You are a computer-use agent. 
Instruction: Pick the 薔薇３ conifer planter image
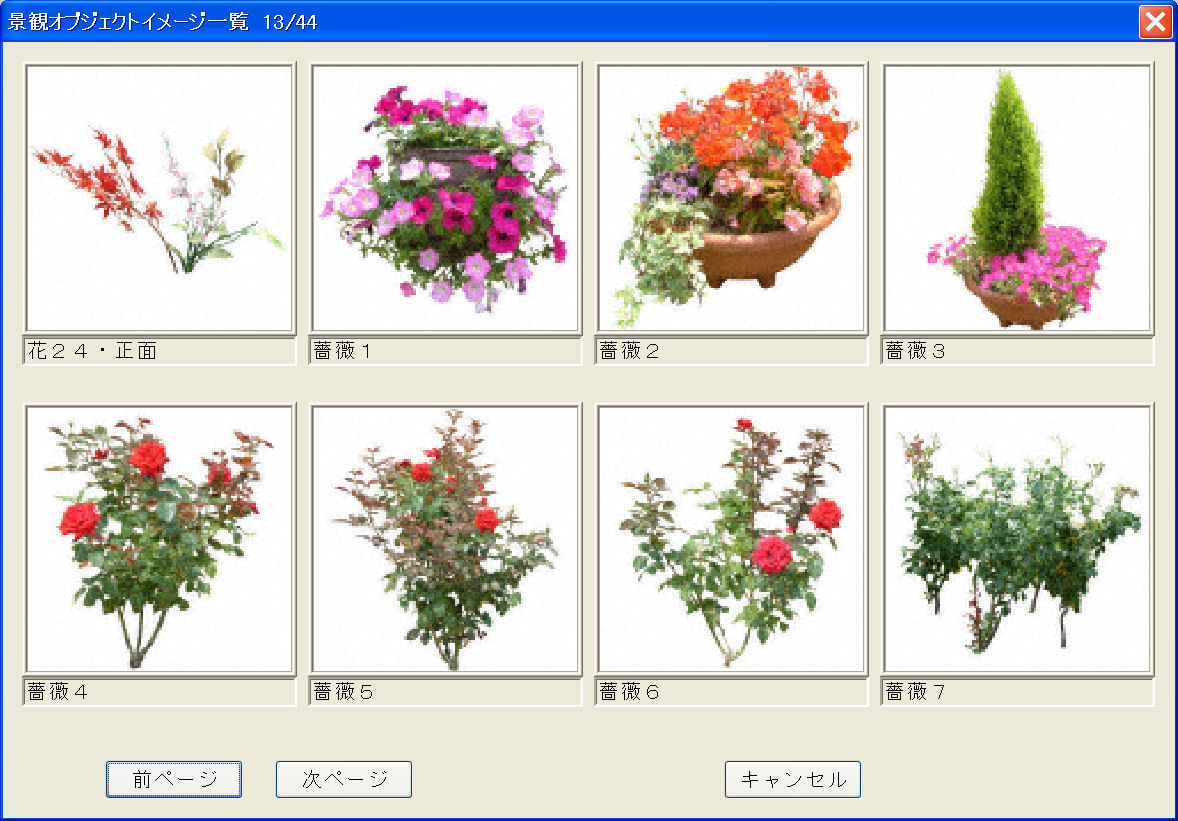1018,198
